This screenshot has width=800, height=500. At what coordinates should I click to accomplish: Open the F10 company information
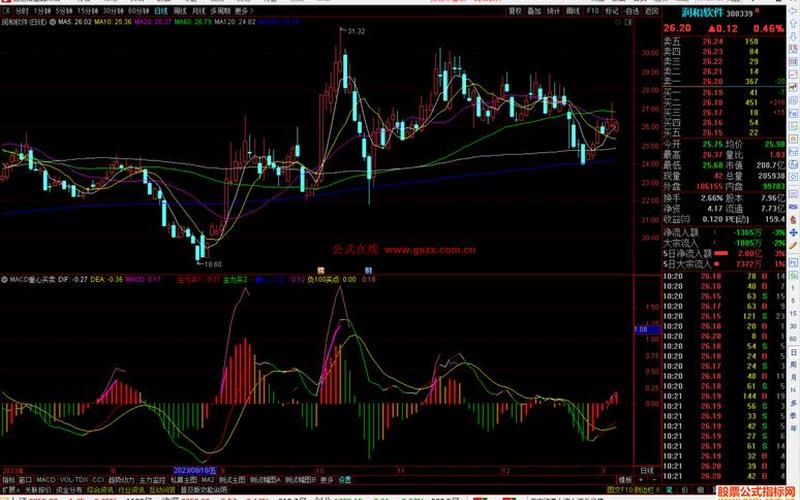[x=593, y=10]
